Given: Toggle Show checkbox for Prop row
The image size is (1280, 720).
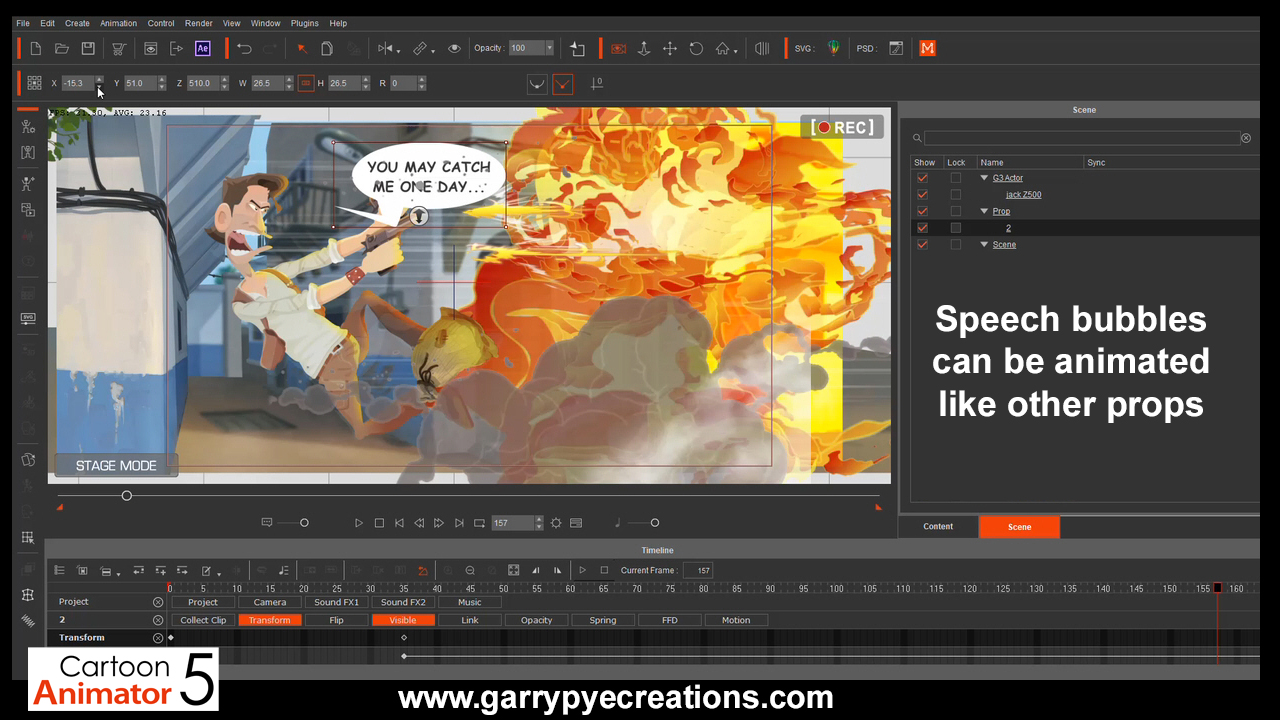Looking at the screenshot, I should (922, 211).
